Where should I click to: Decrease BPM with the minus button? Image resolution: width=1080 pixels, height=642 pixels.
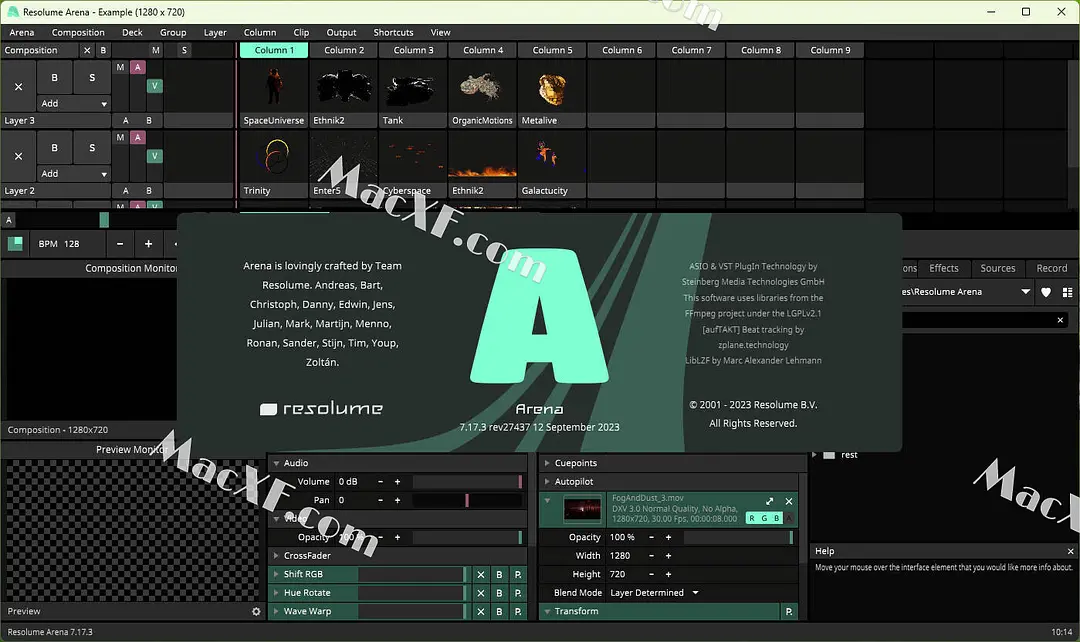(120, 244)
